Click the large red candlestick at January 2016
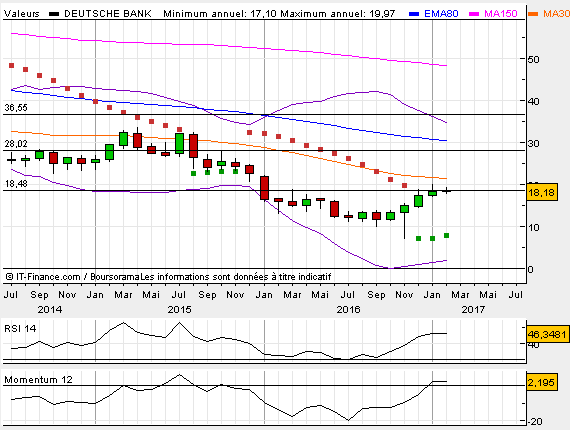The width and height of the screenshot is (570, 430). tap(264, 188)
